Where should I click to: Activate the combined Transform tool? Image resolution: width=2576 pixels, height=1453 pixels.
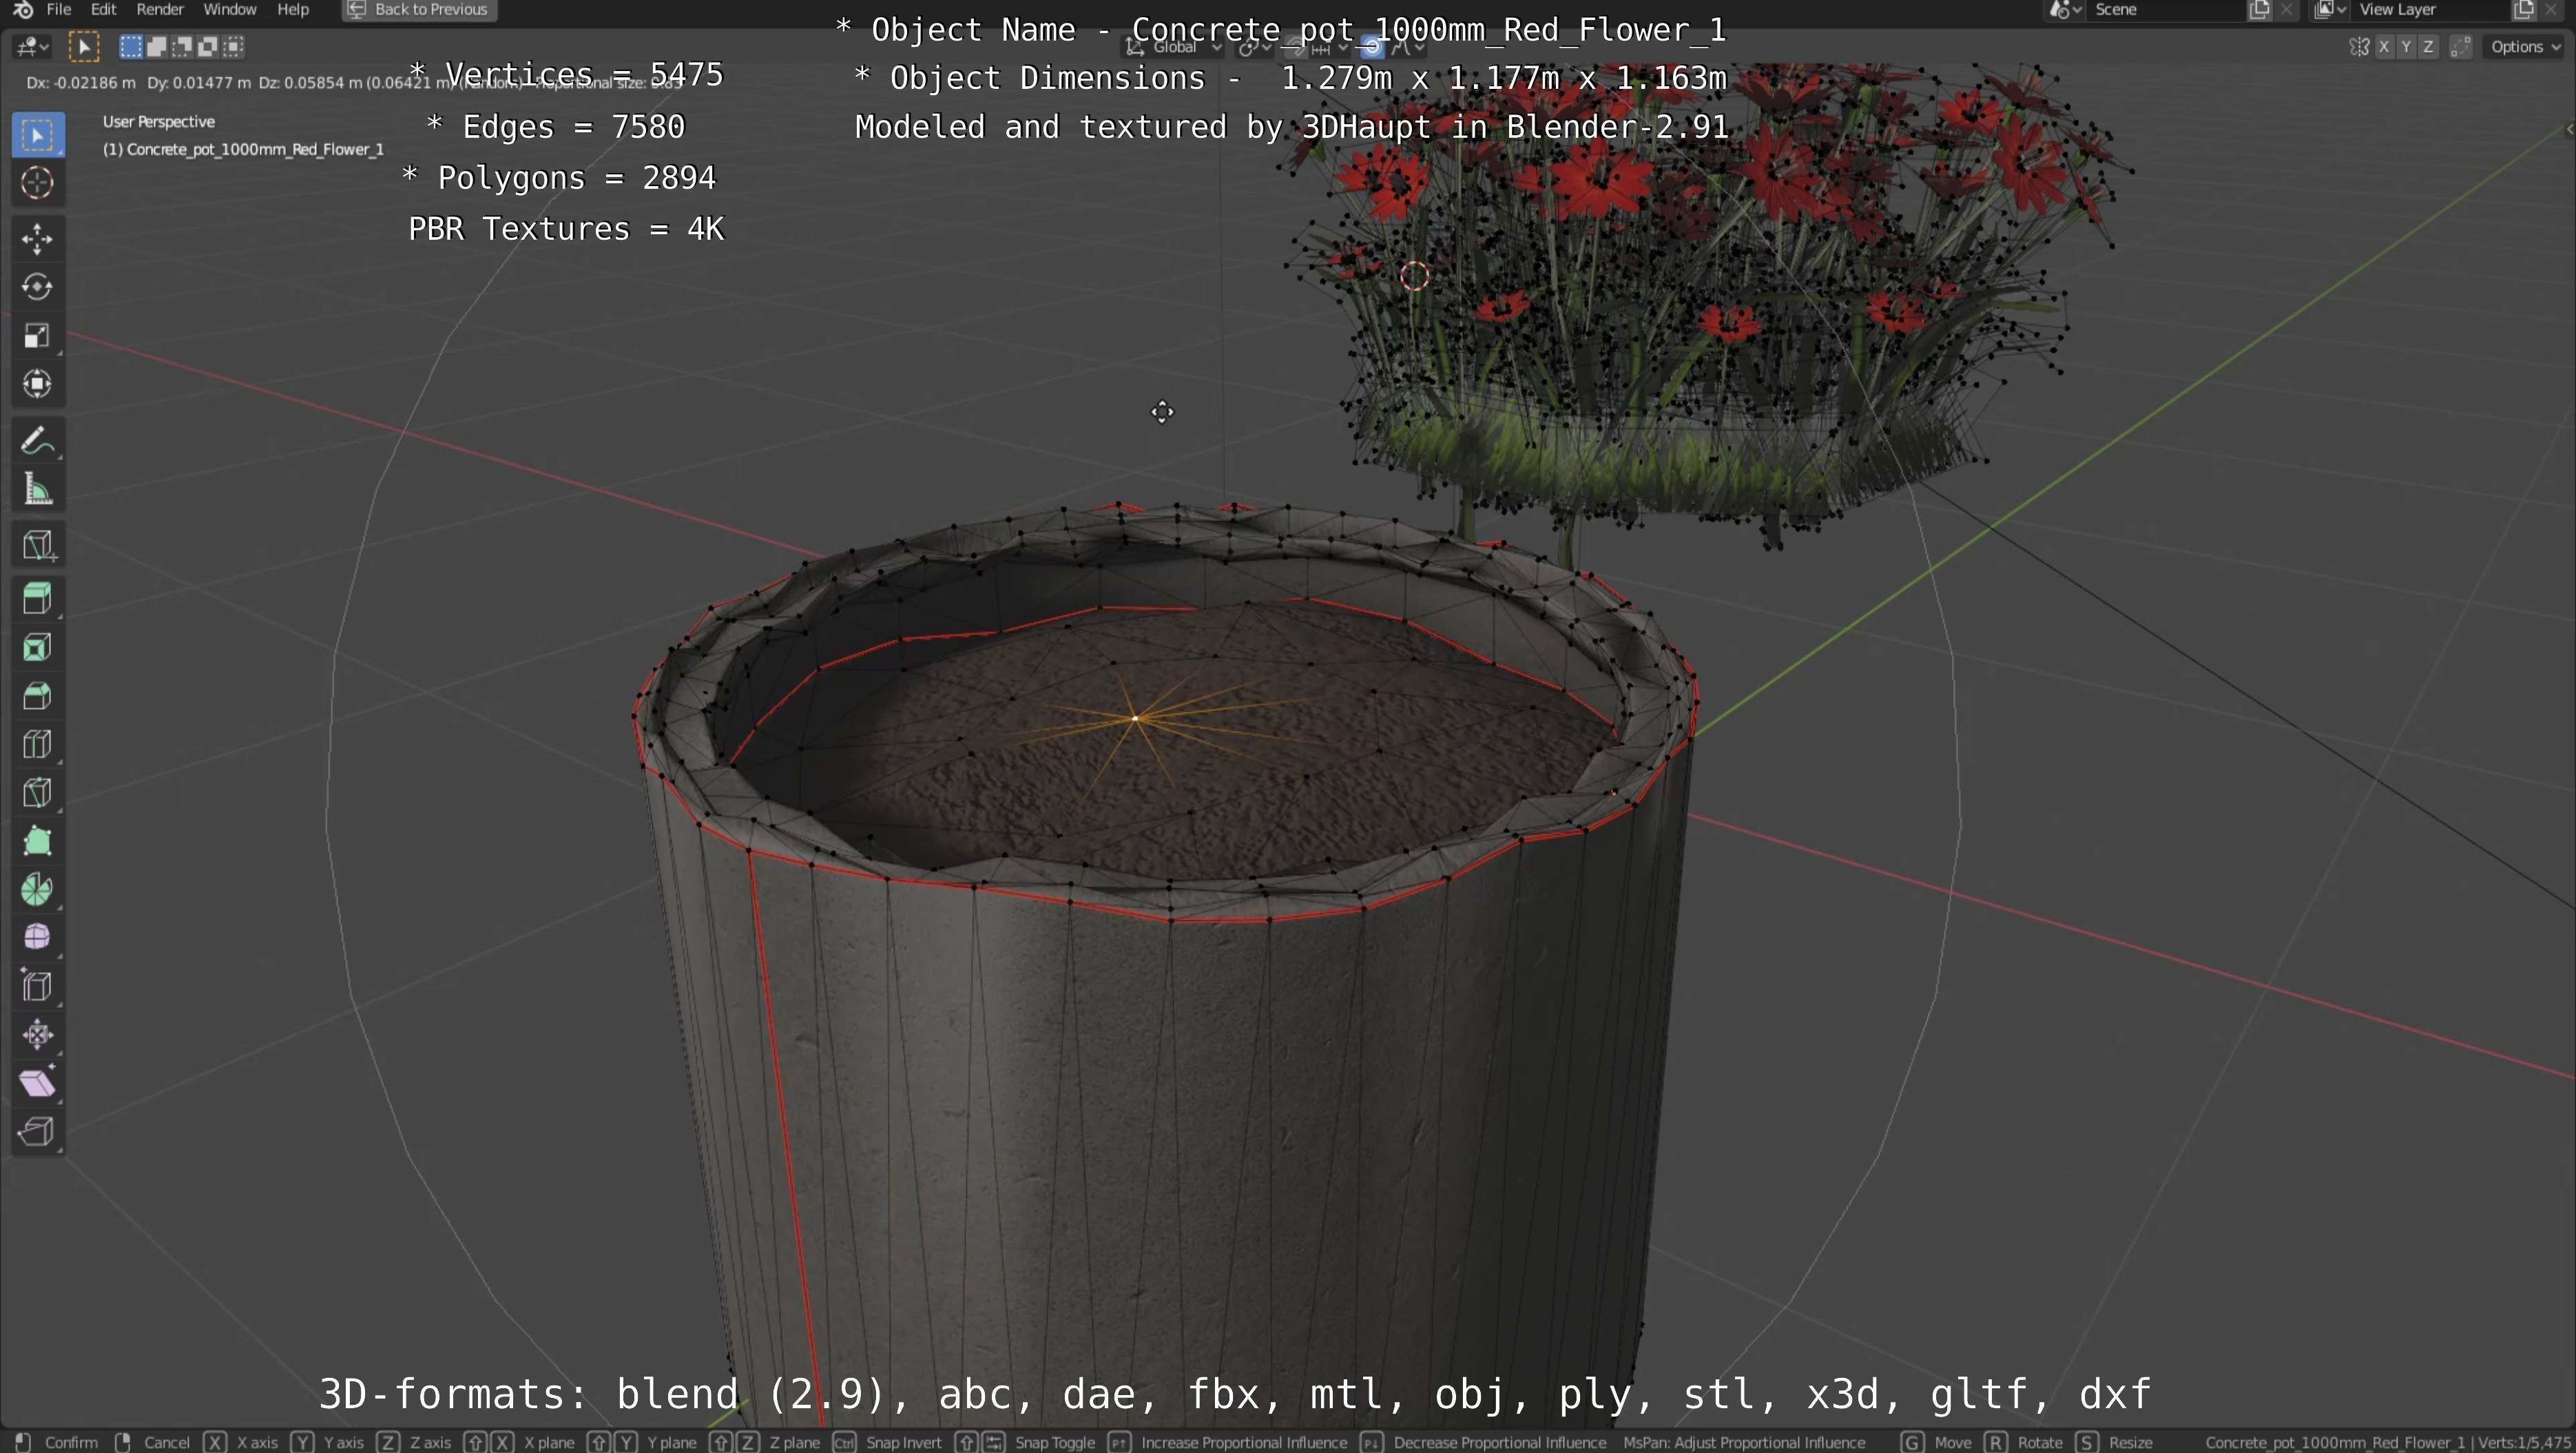coord(38,384)
